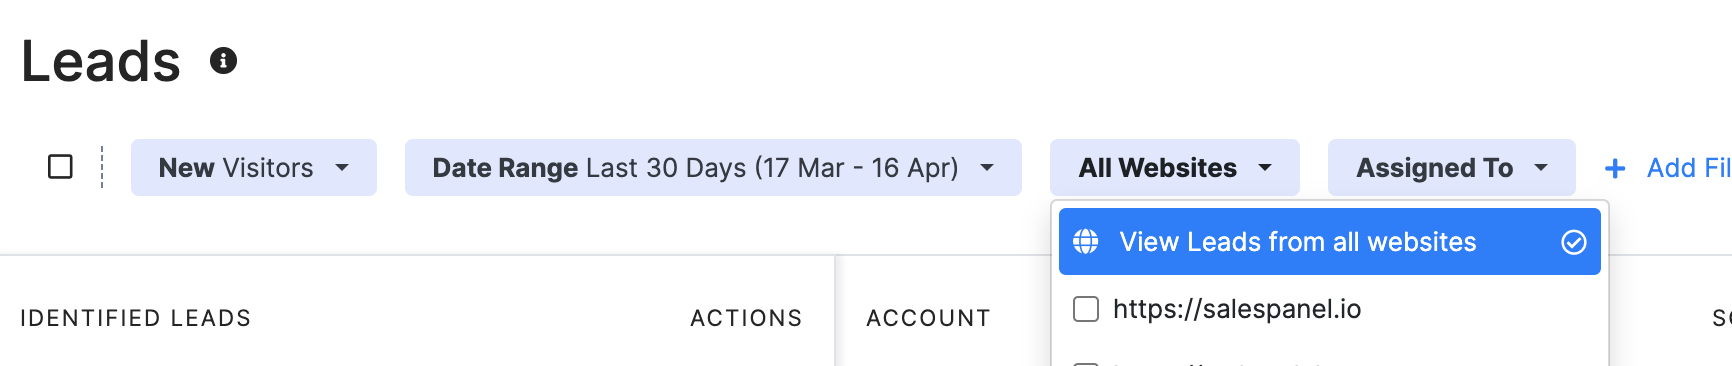Click the vertical dotted divider near checkbox

[x=102, y=167]
